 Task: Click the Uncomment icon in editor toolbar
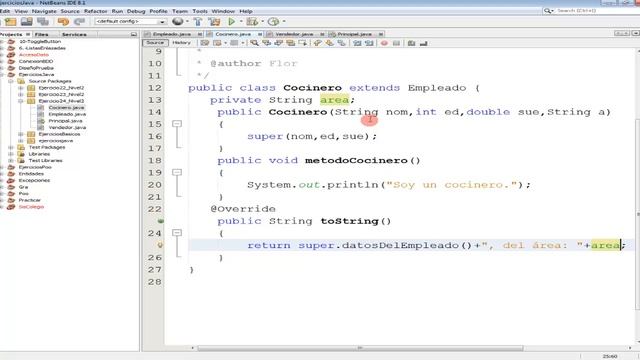point(424,43)
